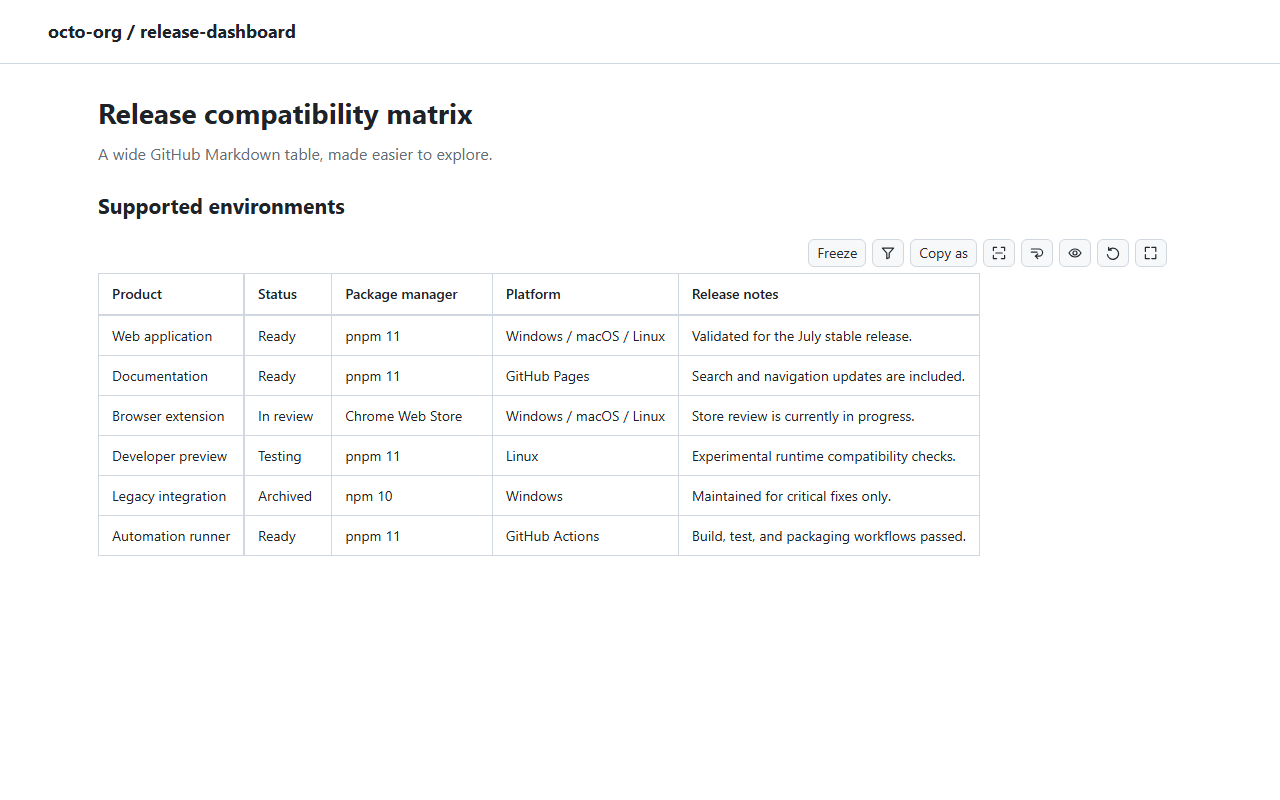Select the Web application cell
This screenshot has height=800, width=1280.
coord(171,336)
